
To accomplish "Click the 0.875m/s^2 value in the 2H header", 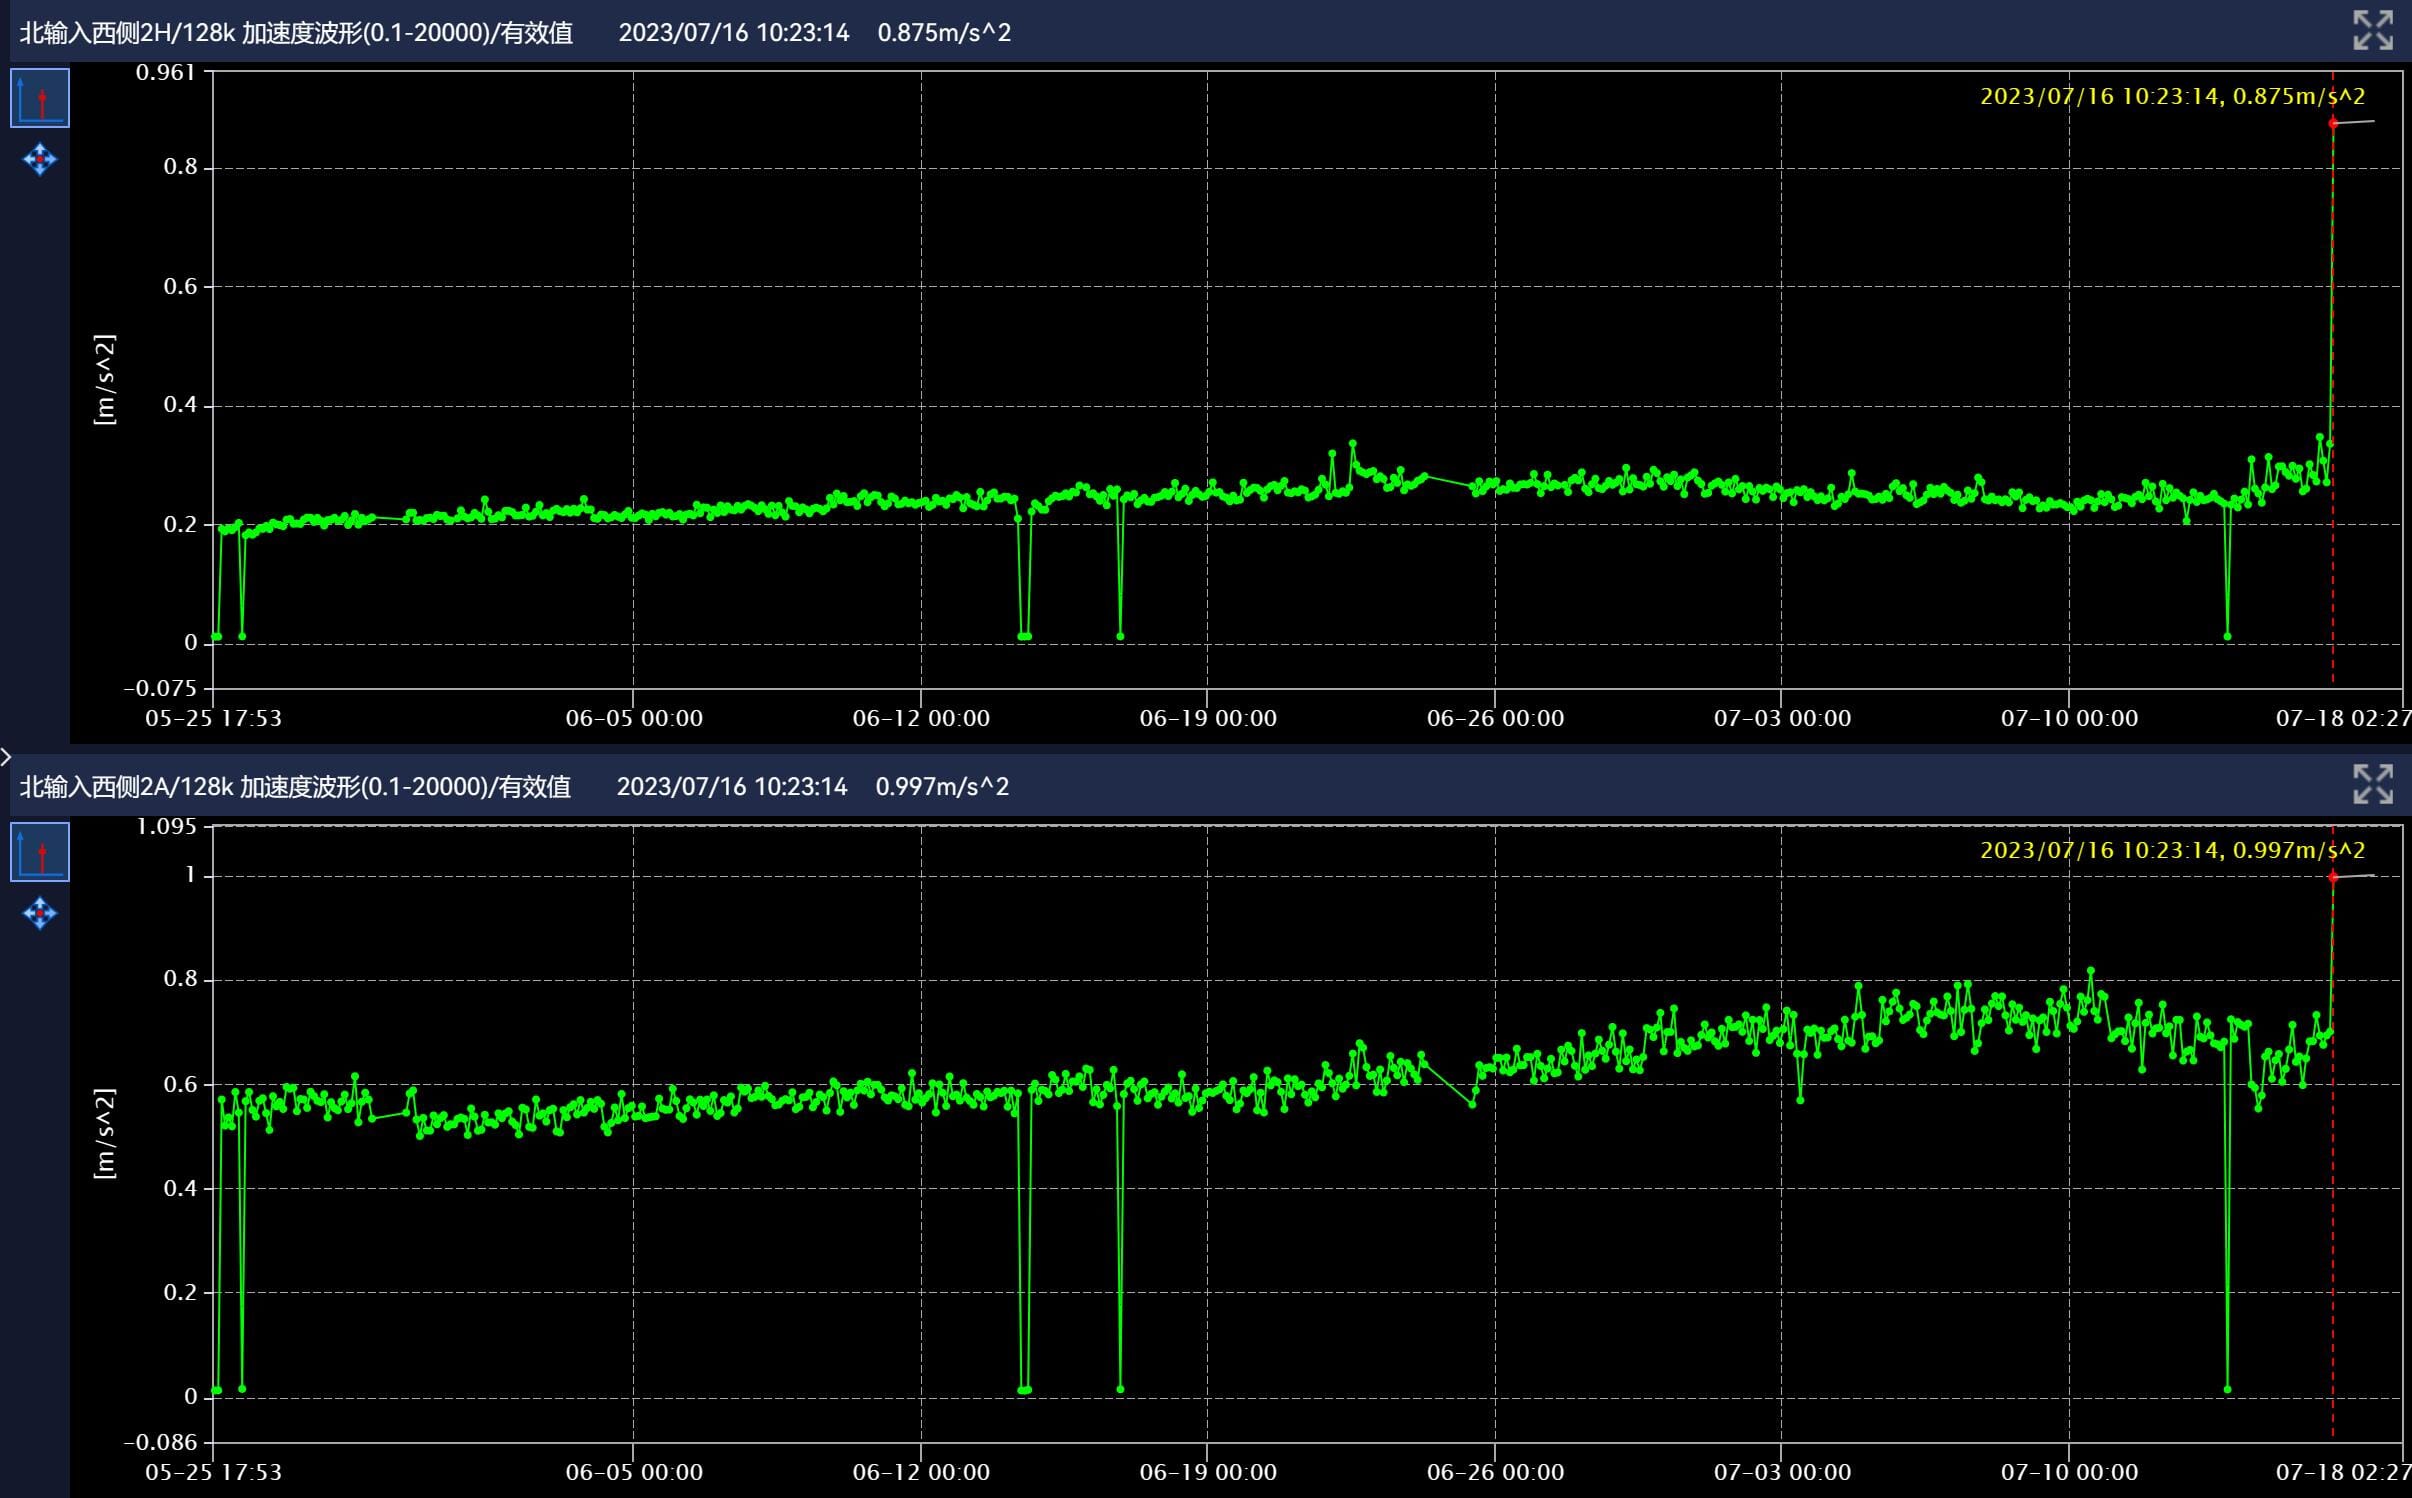I will (943, 33).
